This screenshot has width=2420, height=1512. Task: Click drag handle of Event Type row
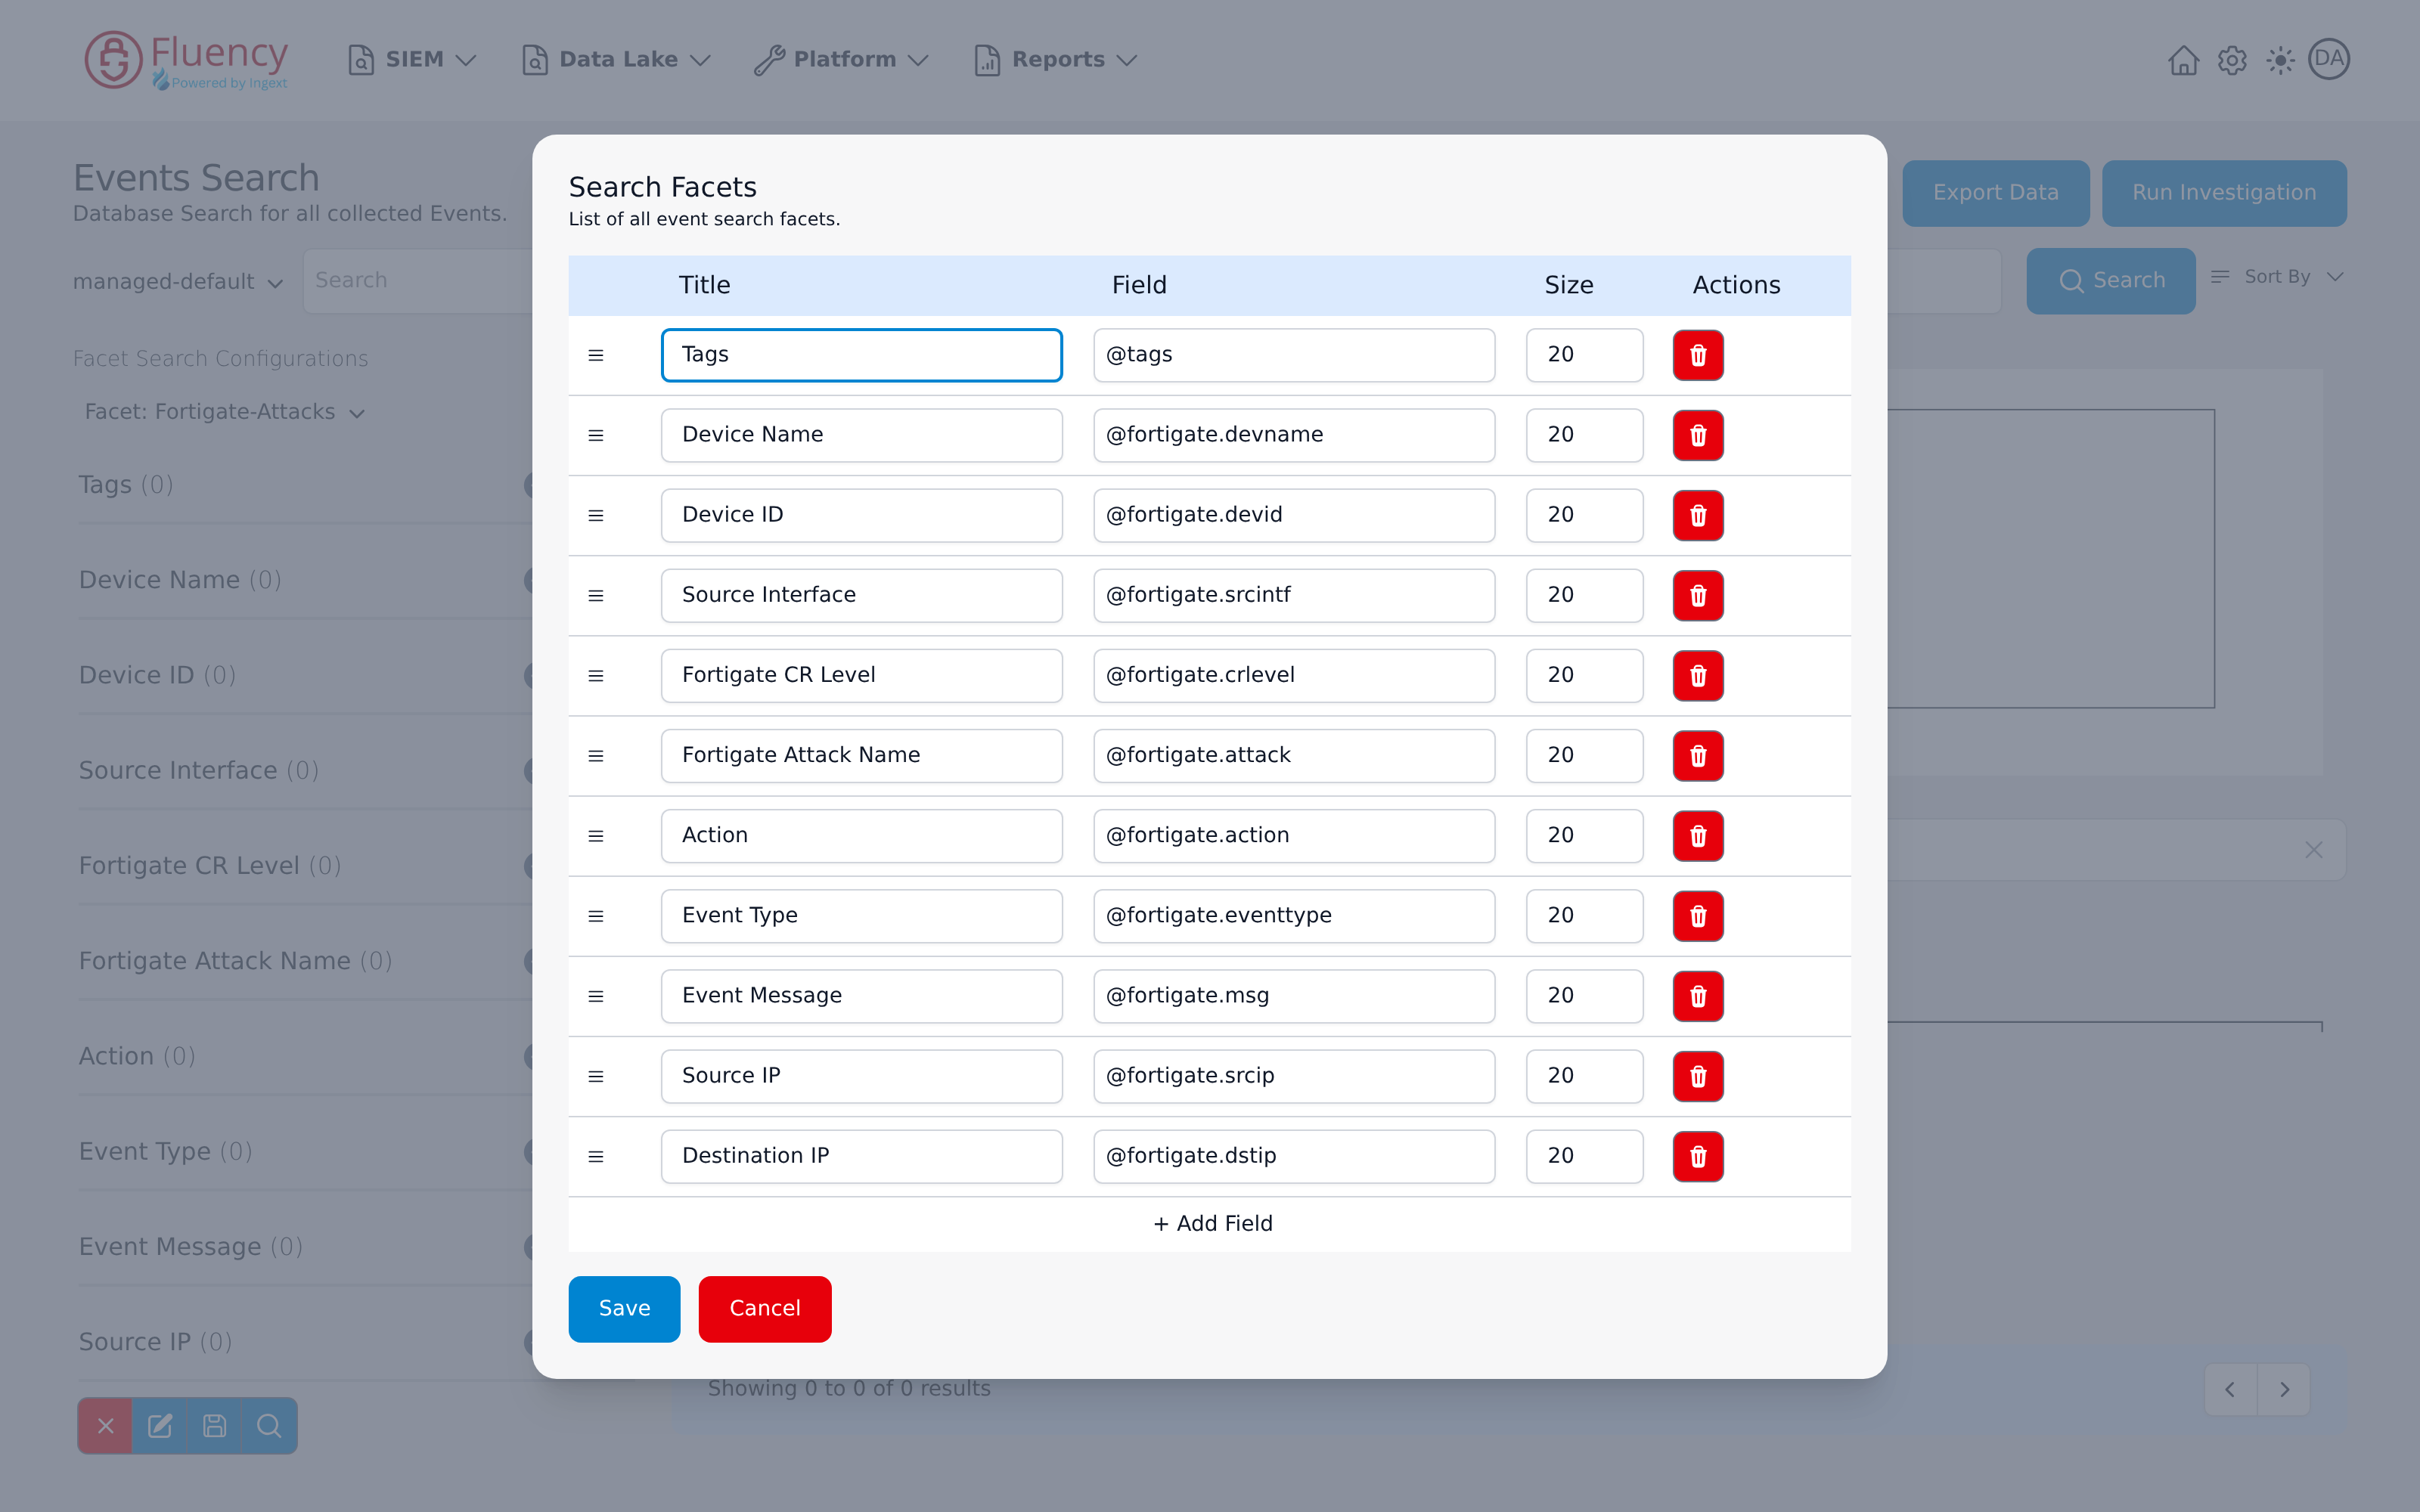point(596,915)
